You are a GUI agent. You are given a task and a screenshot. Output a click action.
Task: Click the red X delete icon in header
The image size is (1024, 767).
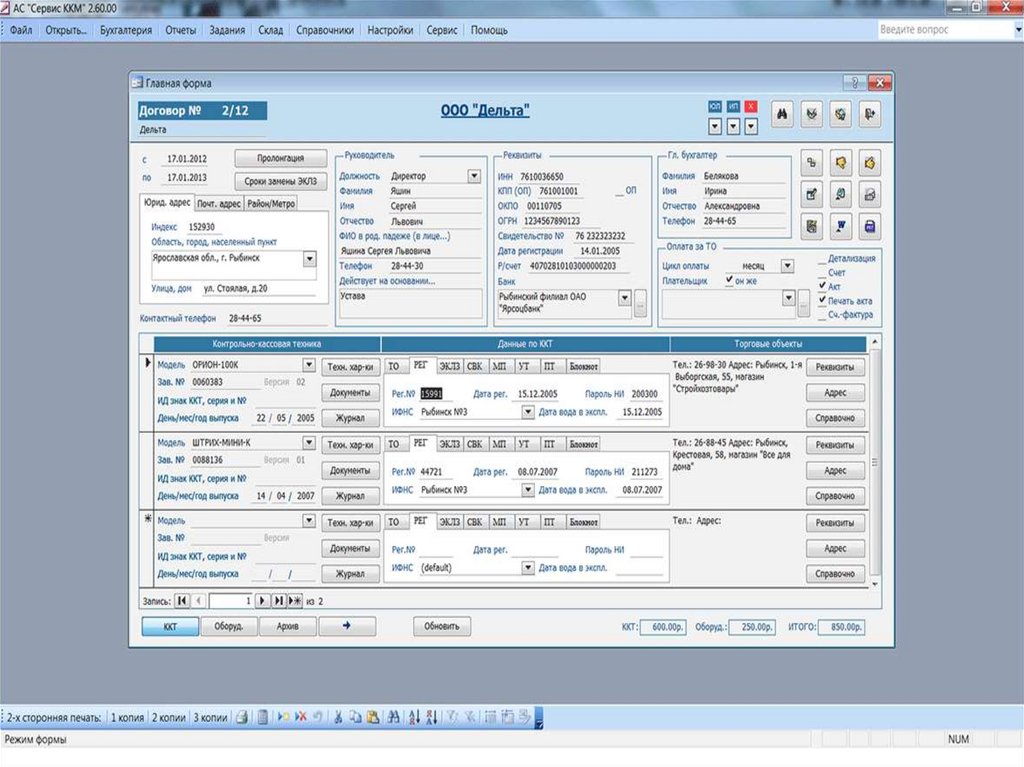pyautogui.click(x=752, y=106)
